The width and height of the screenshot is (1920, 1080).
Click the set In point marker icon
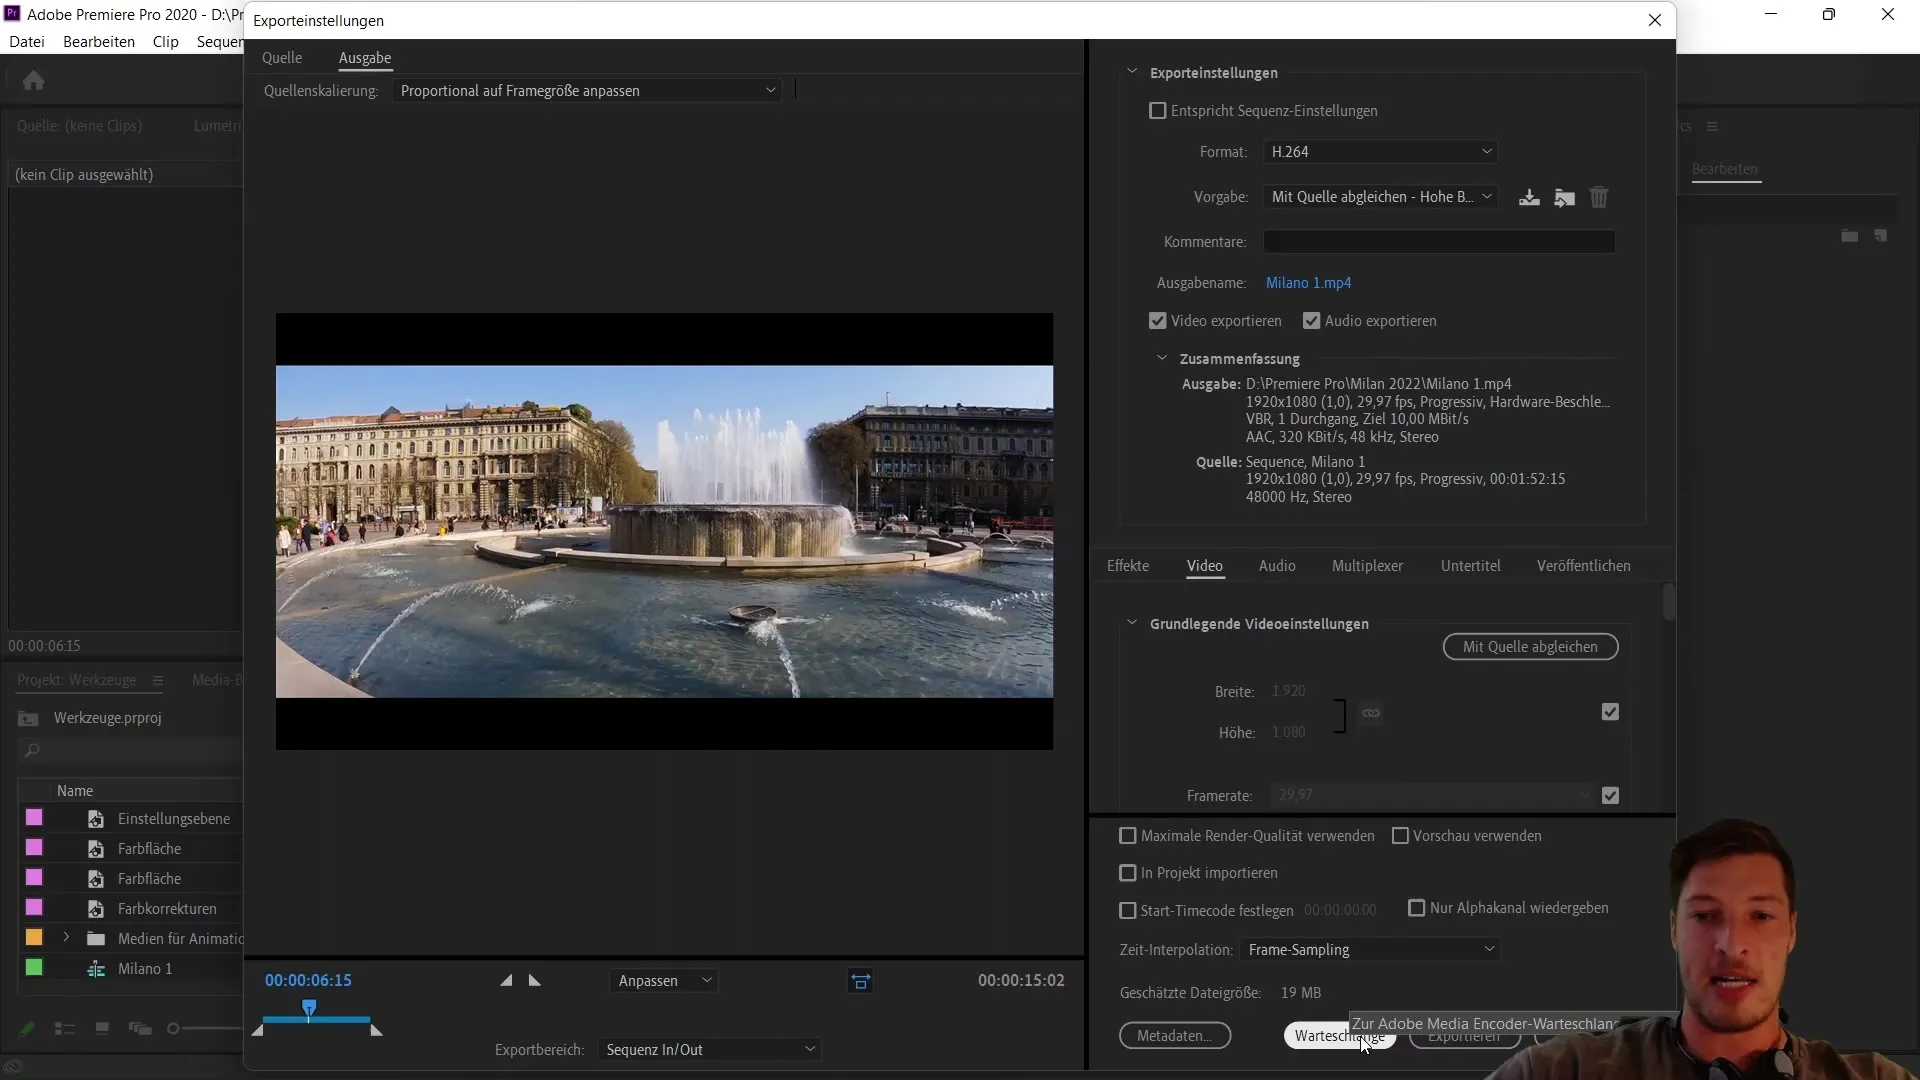point(506,980)
